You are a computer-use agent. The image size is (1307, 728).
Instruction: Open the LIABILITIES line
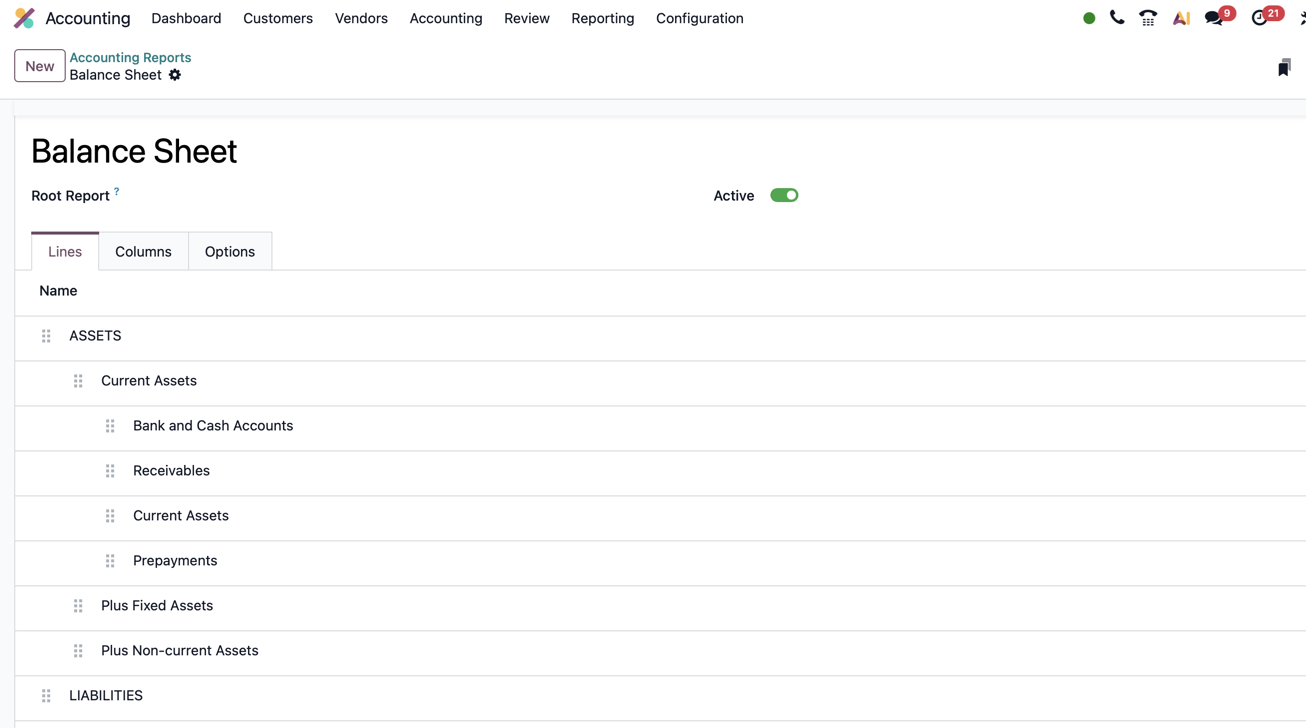[x=106, y=696]
